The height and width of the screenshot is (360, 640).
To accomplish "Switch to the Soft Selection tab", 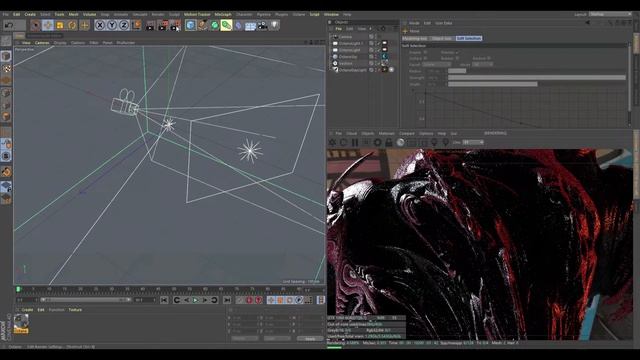I will 469,38.
